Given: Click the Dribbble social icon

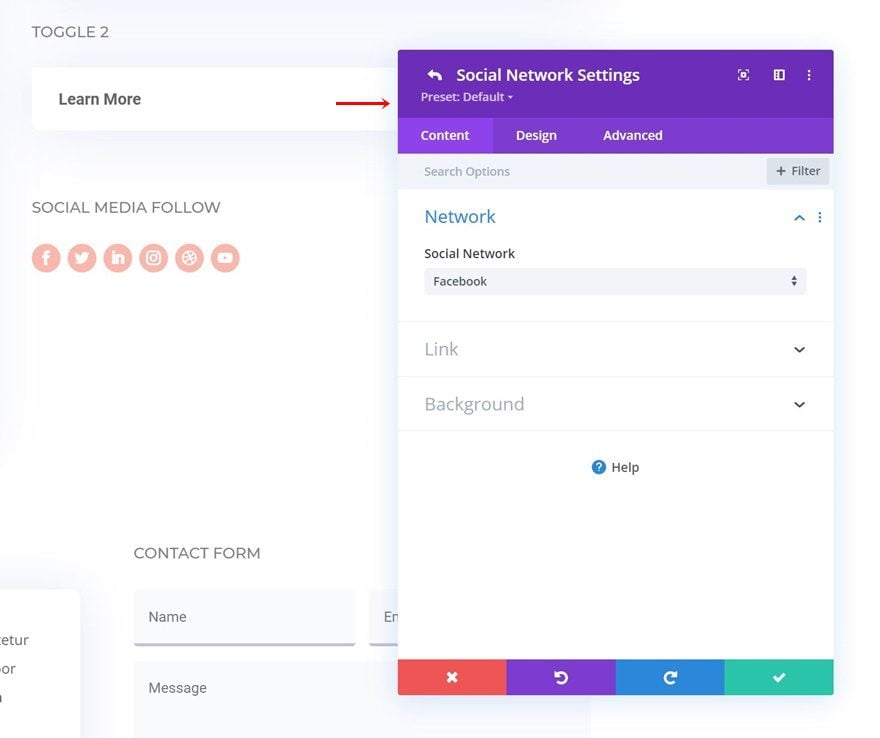Looking at the screenshot, I should tap(190, 258).
